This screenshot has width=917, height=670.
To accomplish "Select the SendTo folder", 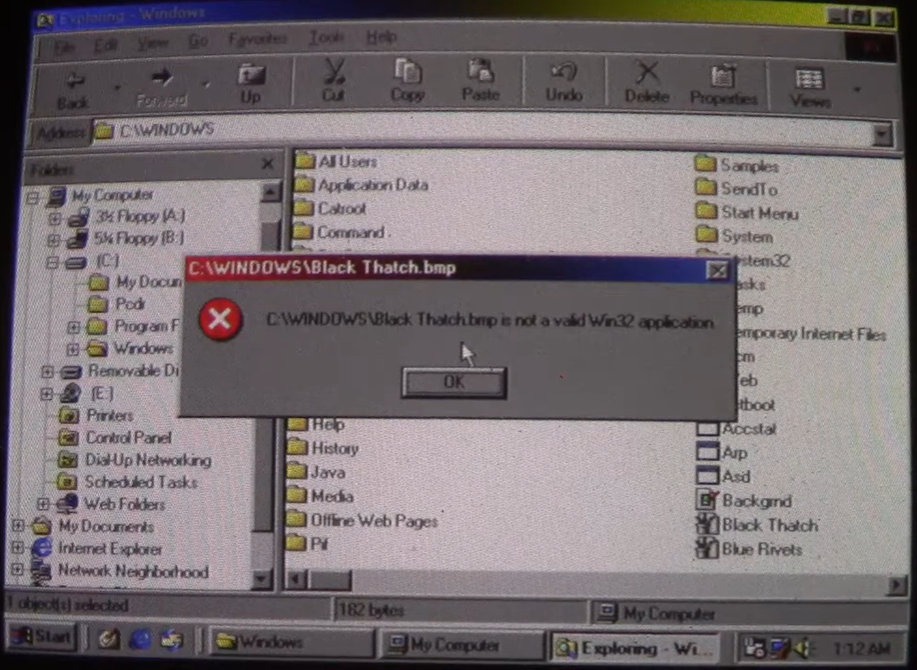I will 749,189.
